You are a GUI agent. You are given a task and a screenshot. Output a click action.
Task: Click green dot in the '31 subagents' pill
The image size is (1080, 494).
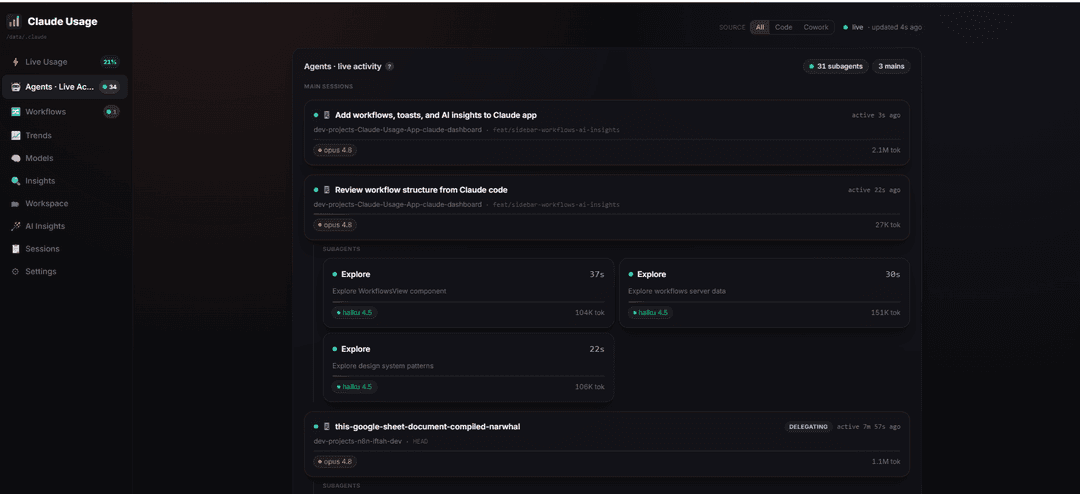[811, 67]
